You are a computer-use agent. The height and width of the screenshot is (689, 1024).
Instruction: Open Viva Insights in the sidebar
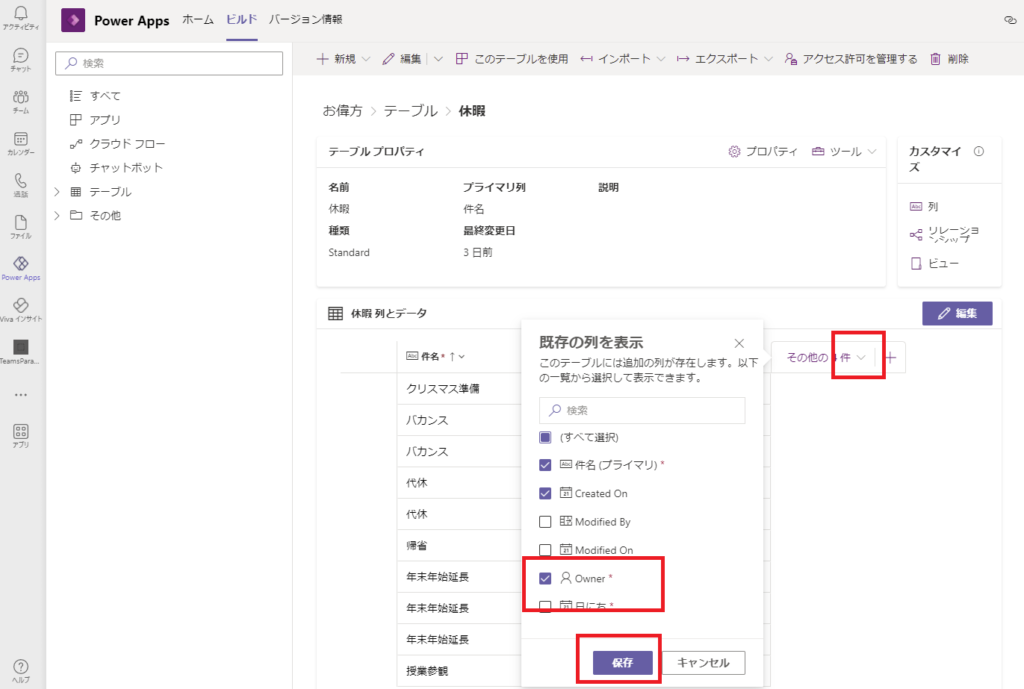[21, 310]
